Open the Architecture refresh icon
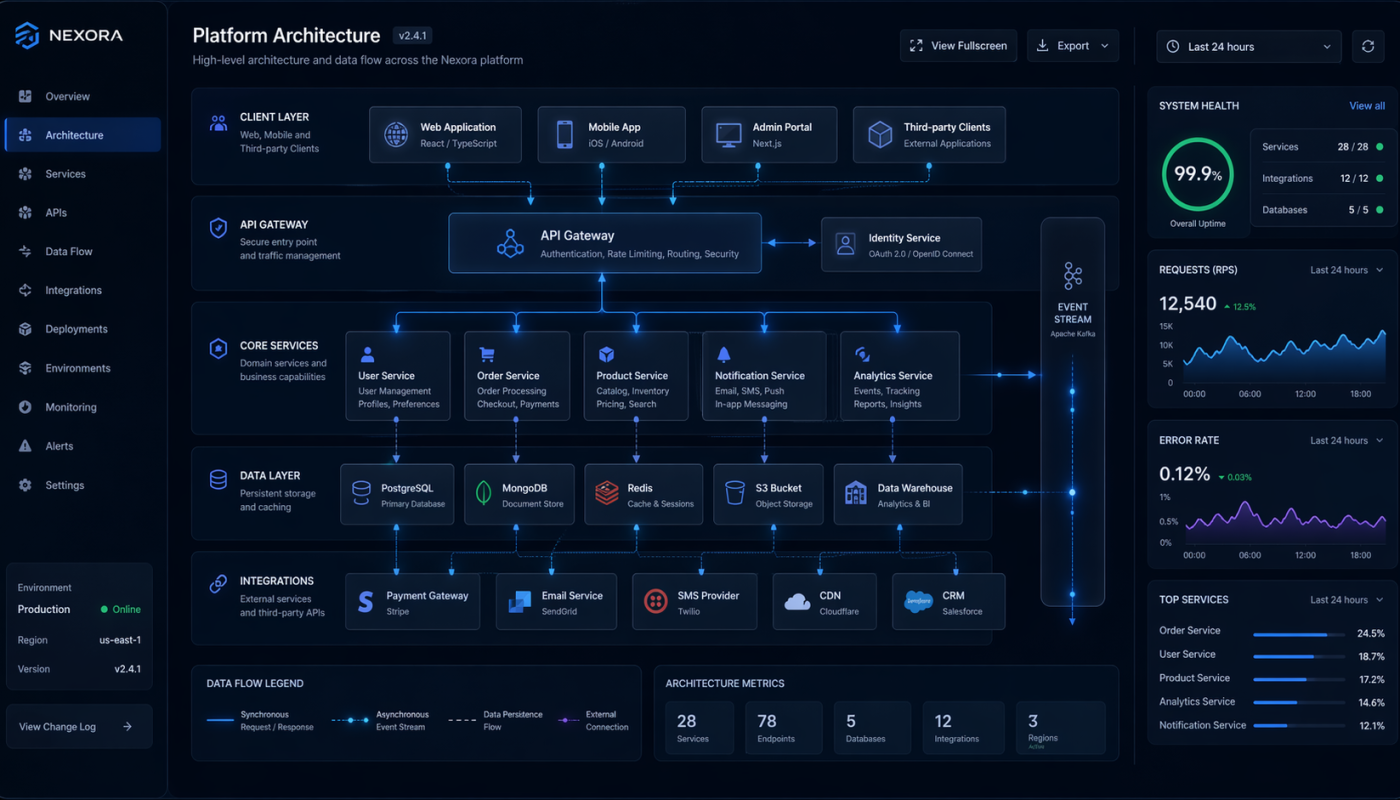The height and width of the screenshot is (800, 1400). point(1368,46)
